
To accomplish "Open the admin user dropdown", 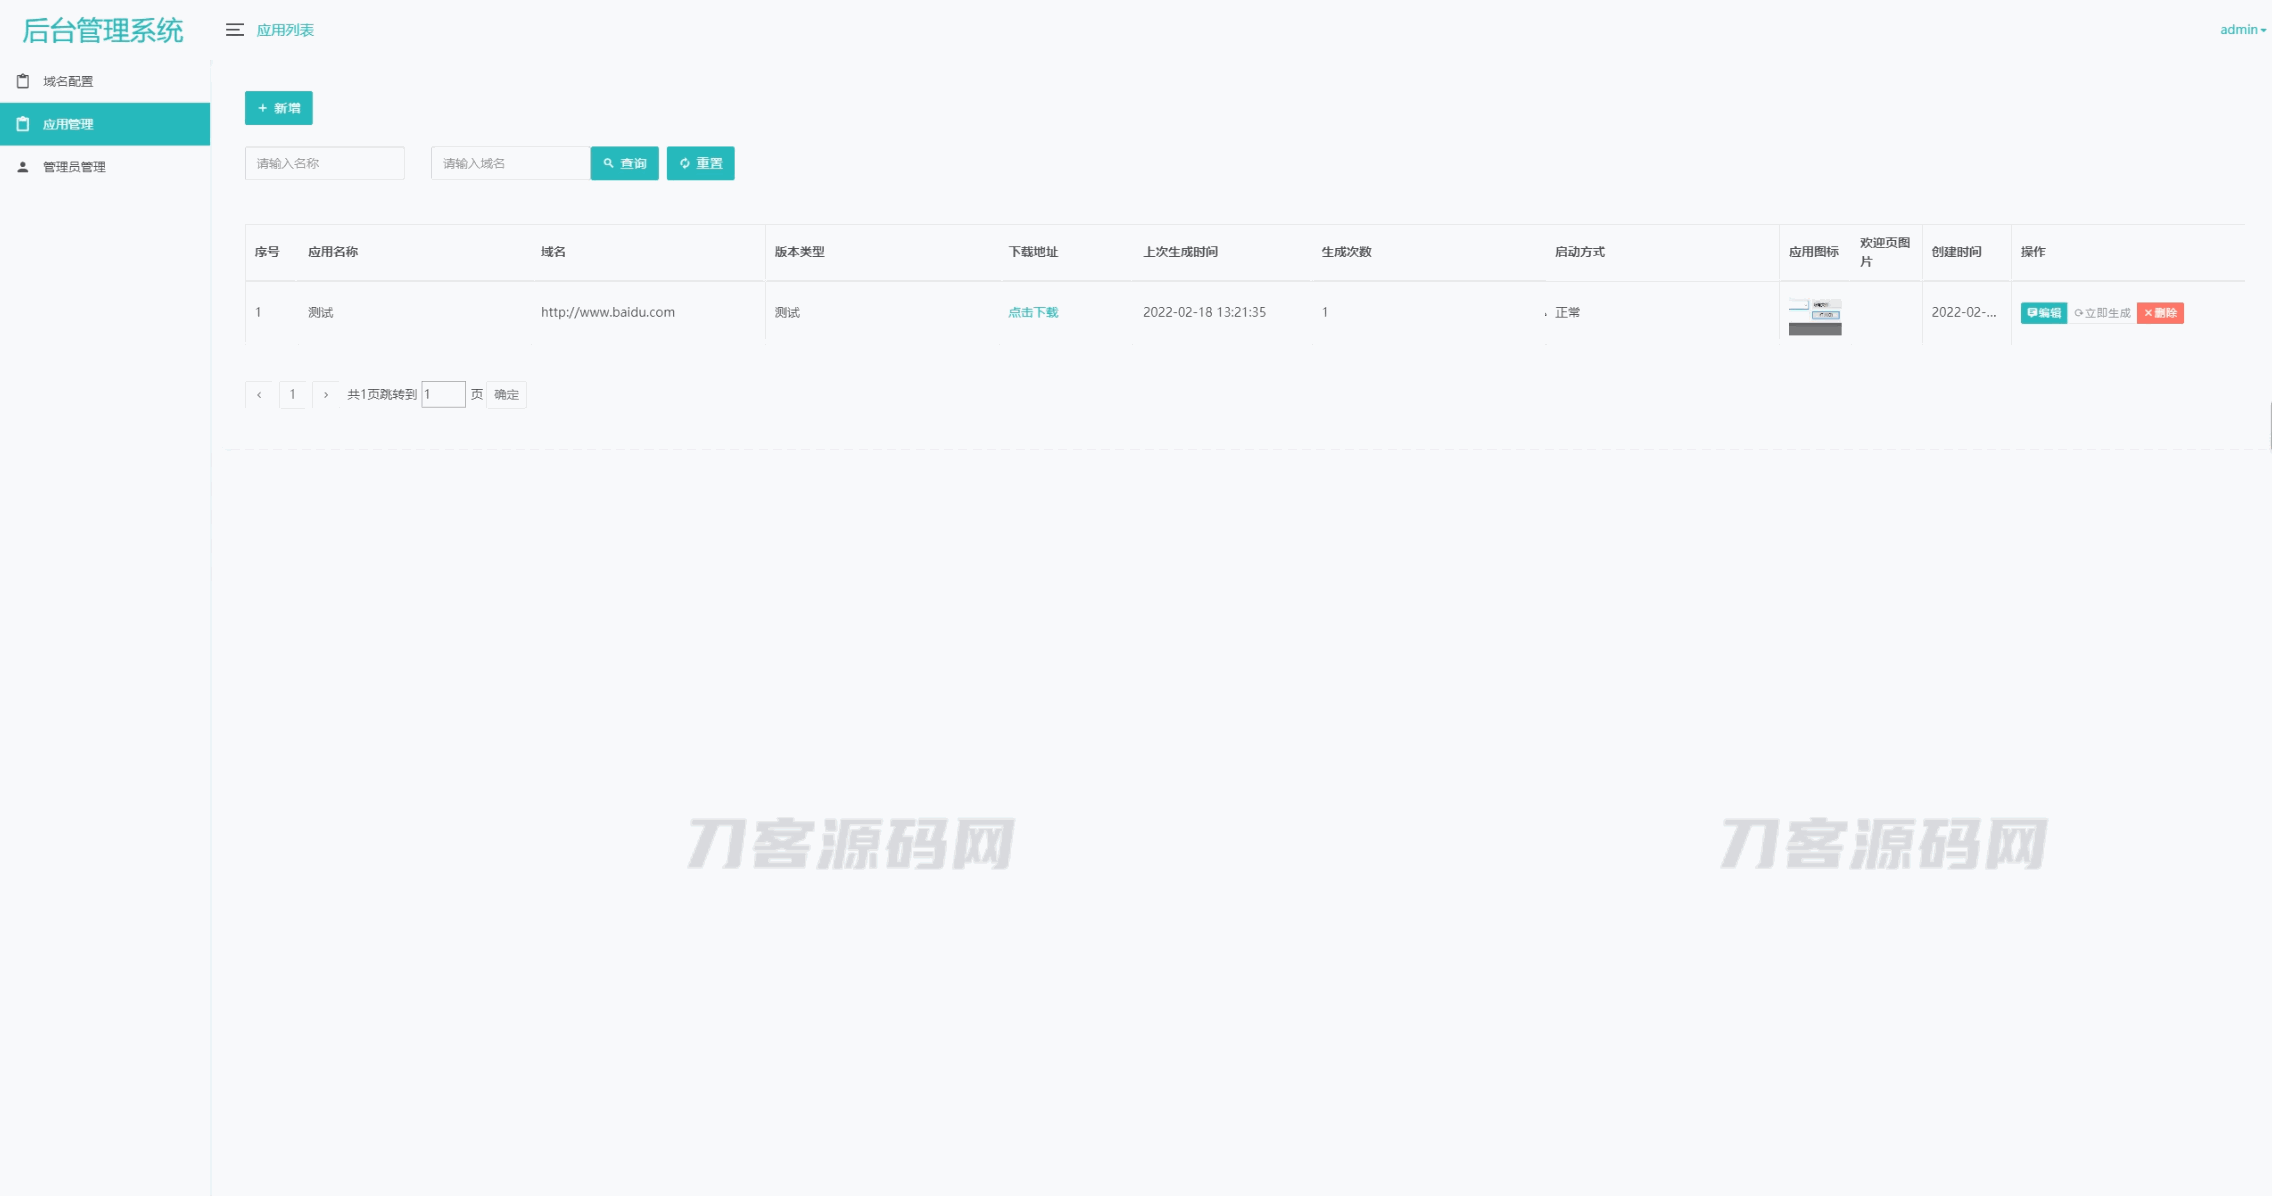I will (2242, 30).
